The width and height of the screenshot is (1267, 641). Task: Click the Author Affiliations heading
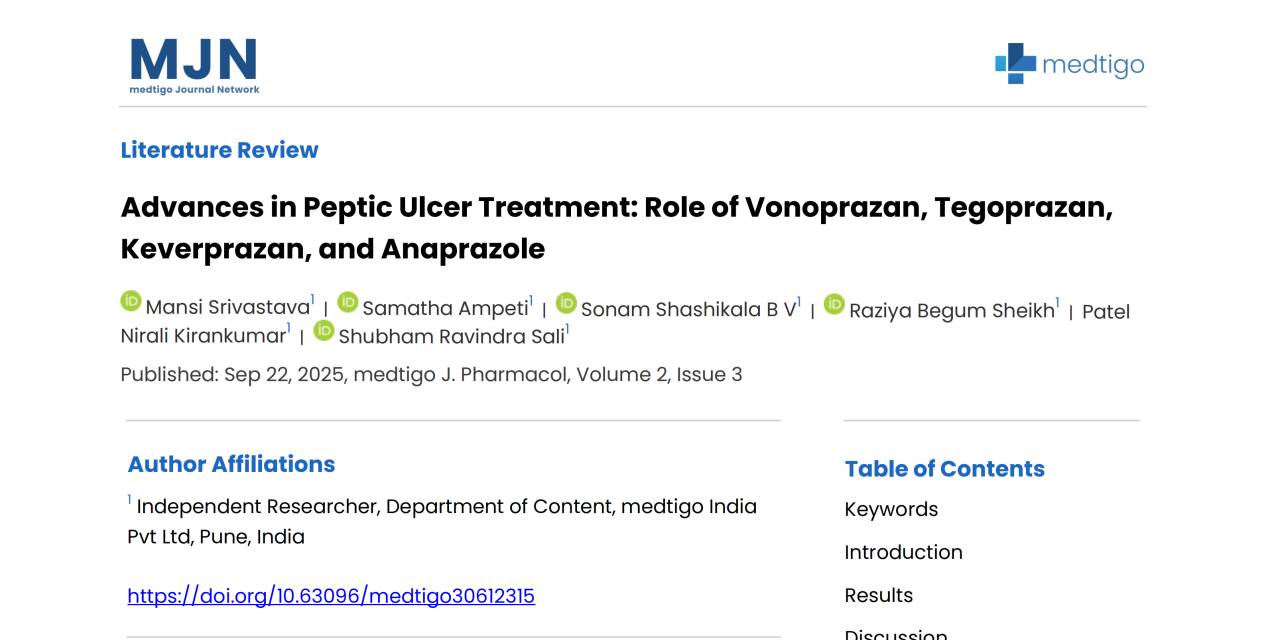point(231,464)
